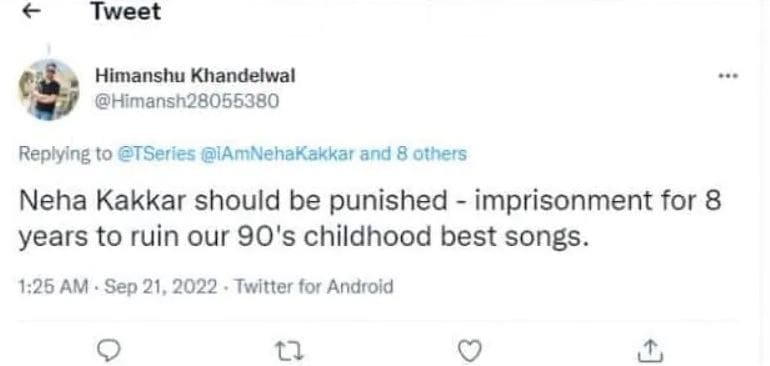Screen dimensions: 770x366
Task: Retweet this post using the retweet icon
Action: tap(288, 351)
